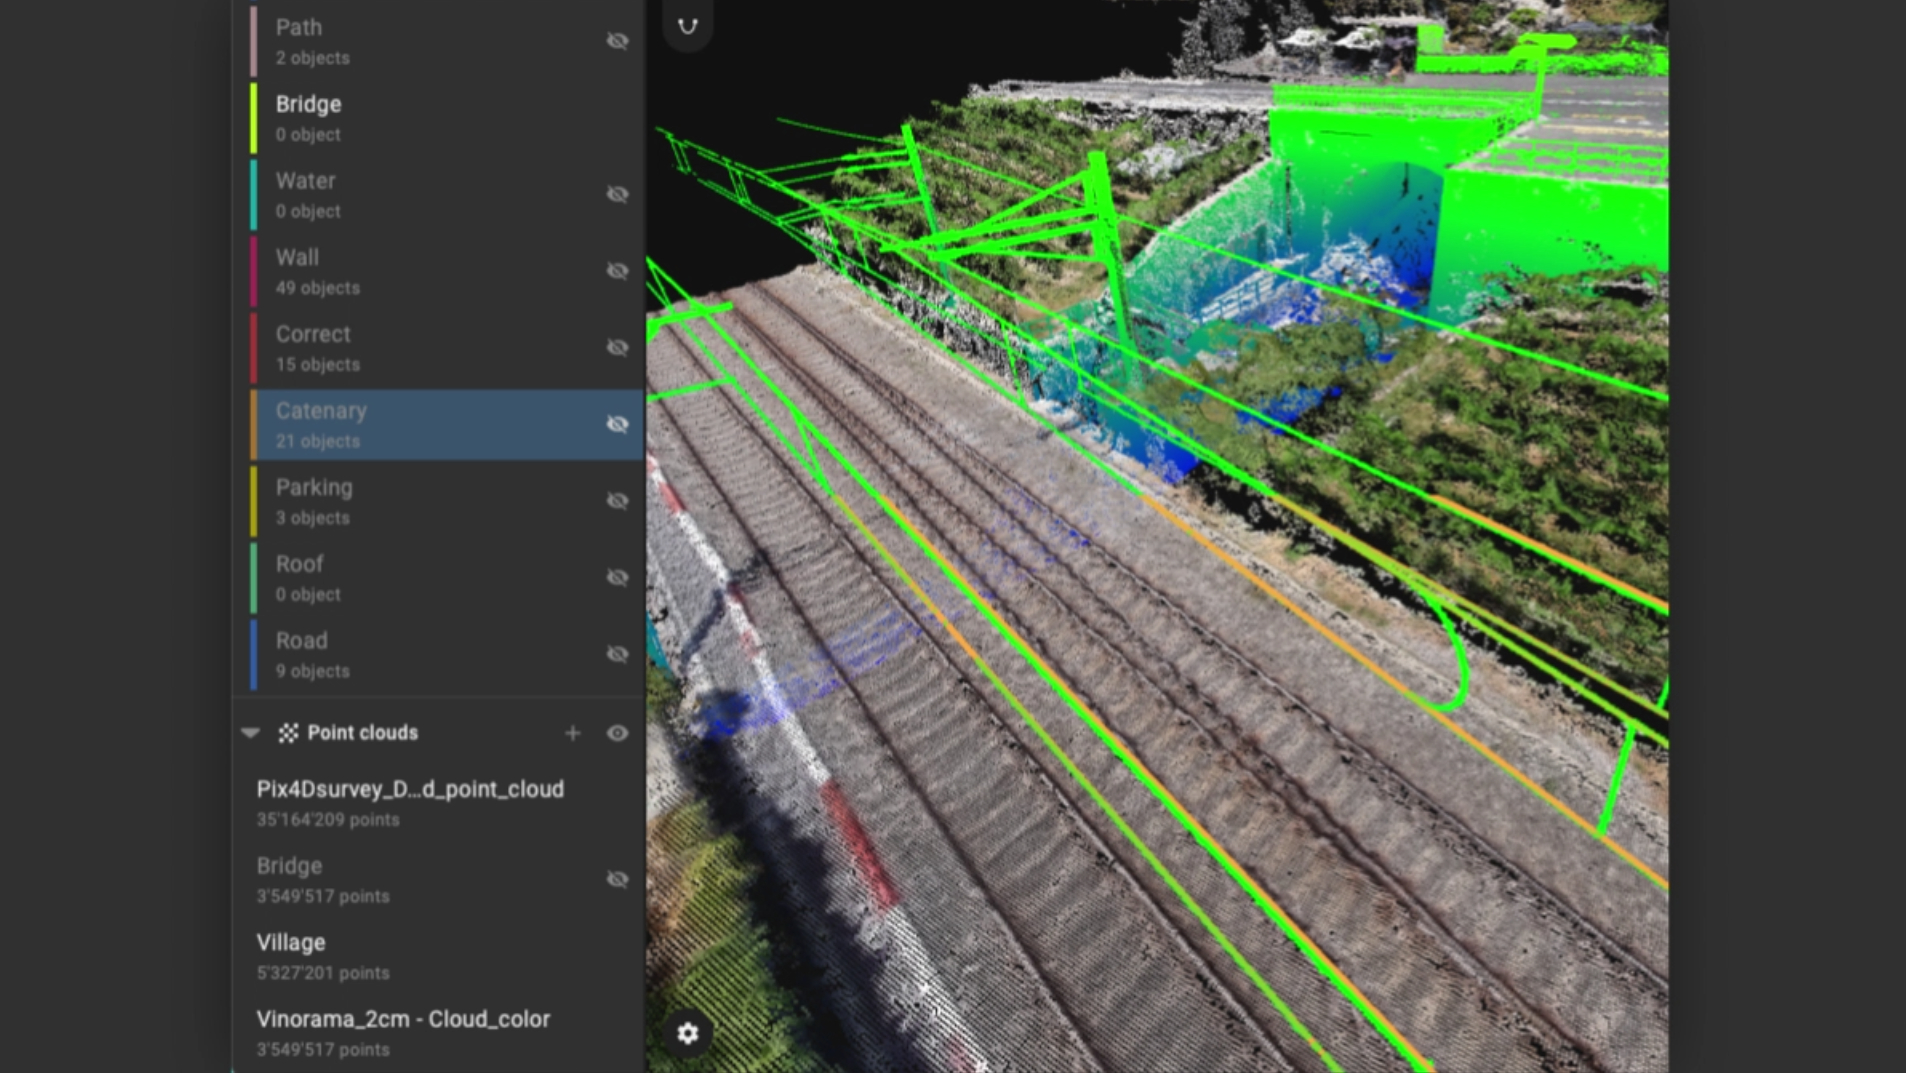
Task: Click the Point clouds scatter icon
Action: point(288,733)
